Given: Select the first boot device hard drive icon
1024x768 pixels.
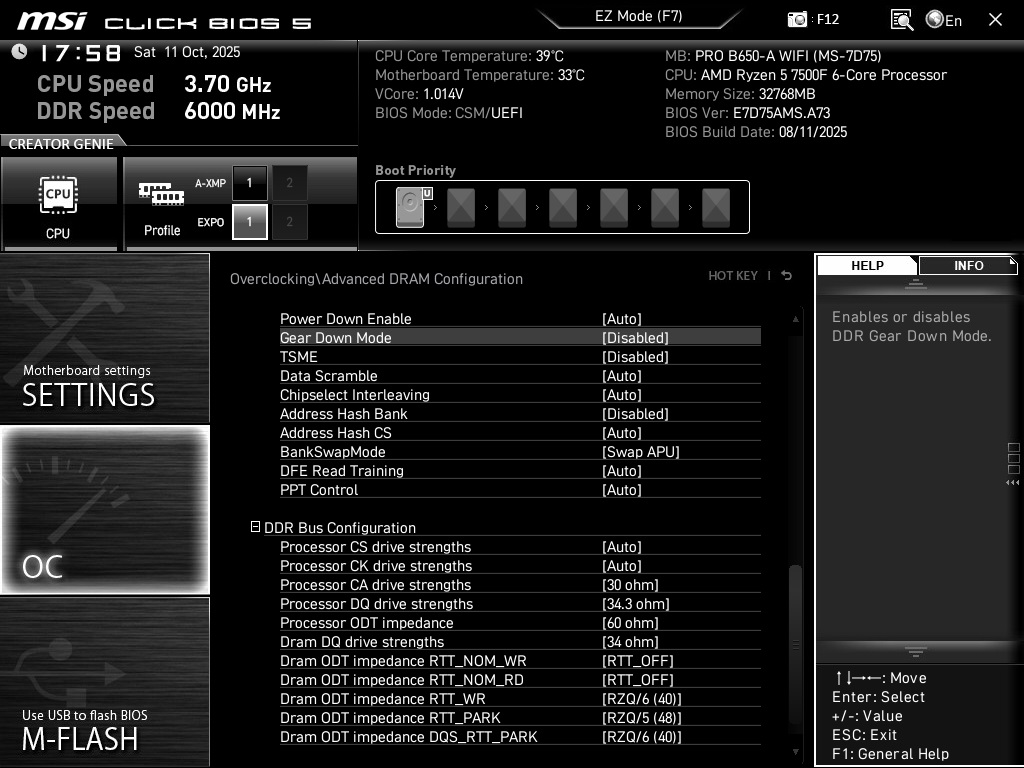Looking at the screenshot, I should coord(410,207).
